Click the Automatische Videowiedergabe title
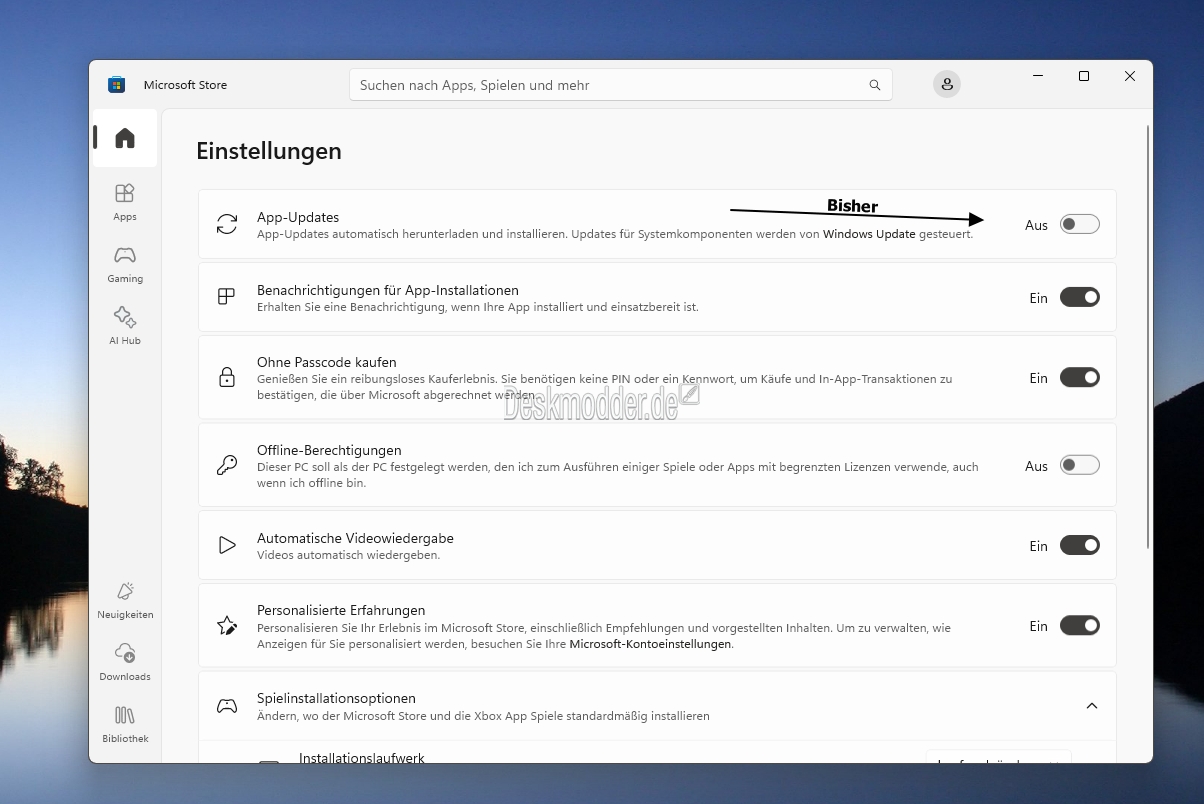The height and width of the screenshot is (804, 1204). coord(355,538)
